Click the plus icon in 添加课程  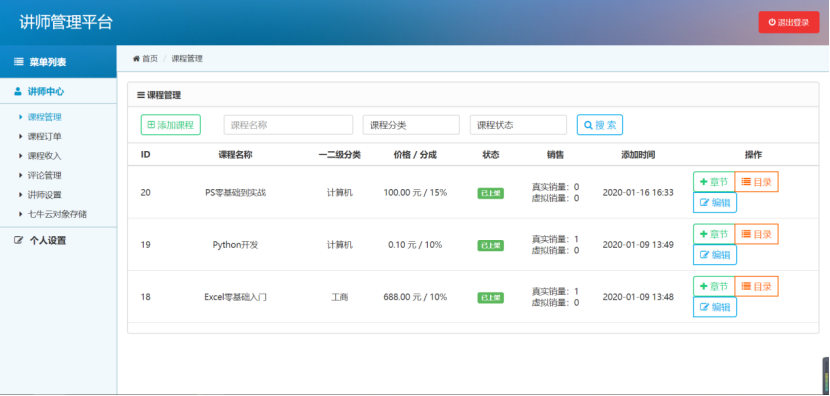[151, 125]
